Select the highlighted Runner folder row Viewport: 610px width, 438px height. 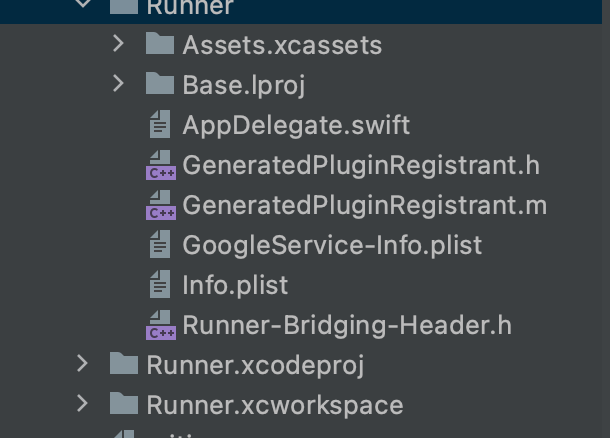tap(301, 11)
